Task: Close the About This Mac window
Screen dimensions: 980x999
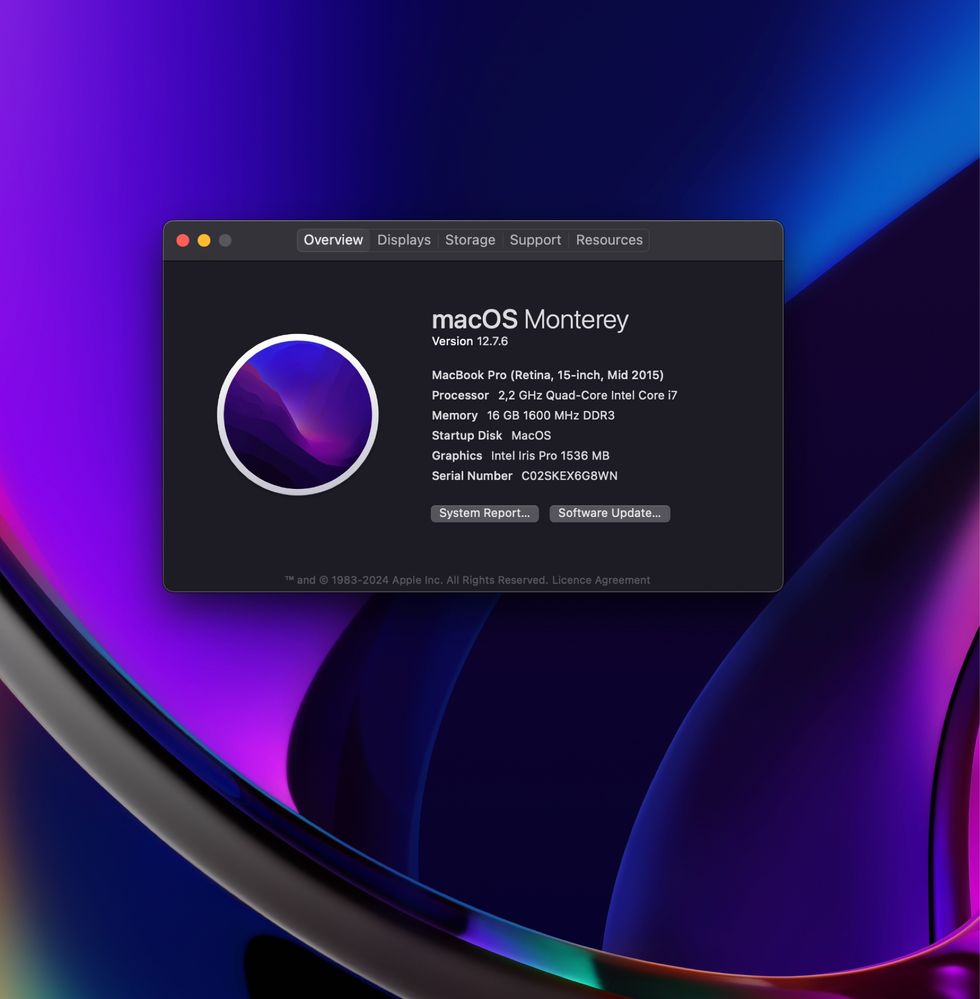Action: 183,240
